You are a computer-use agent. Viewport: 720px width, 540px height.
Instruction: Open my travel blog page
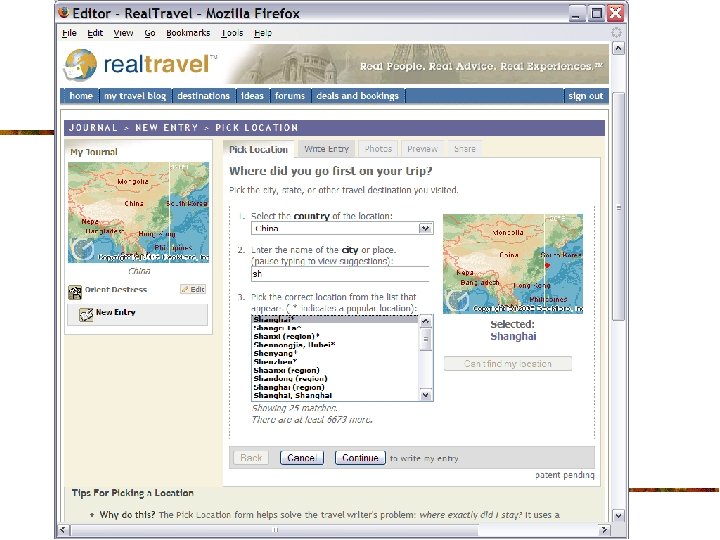pos(135,96)
